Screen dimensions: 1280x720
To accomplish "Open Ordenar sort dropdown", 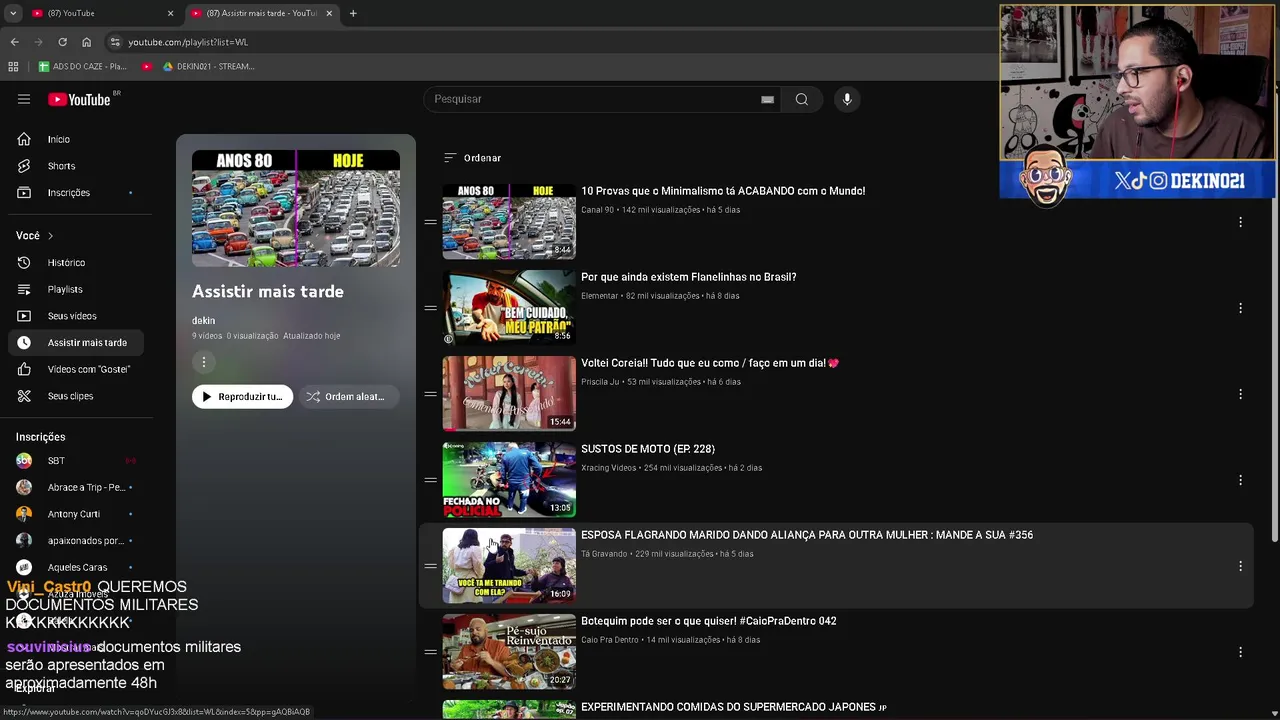I will pyautogui.click(x=472, y=158).
